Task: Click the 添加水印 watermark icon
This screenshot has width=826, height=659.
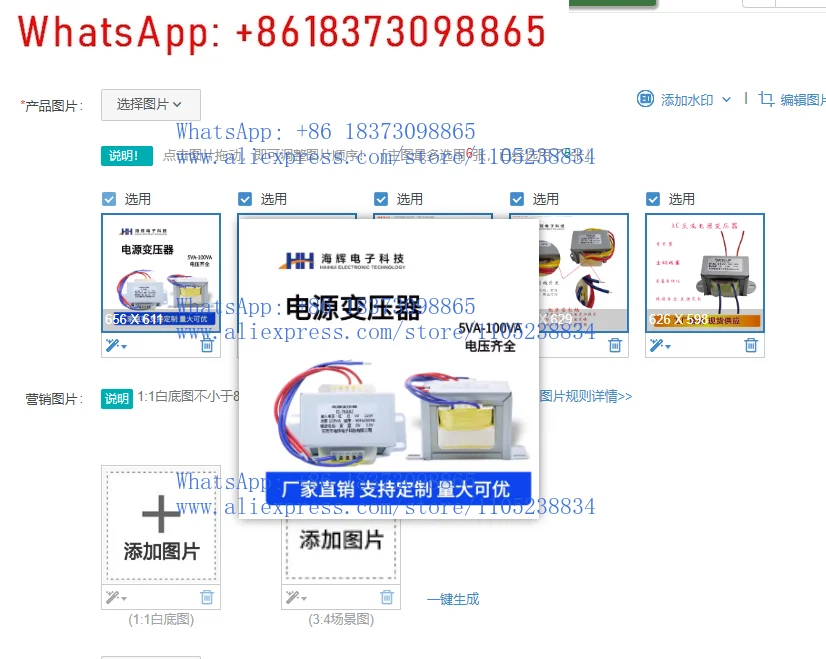Action: tap(645, 99)
